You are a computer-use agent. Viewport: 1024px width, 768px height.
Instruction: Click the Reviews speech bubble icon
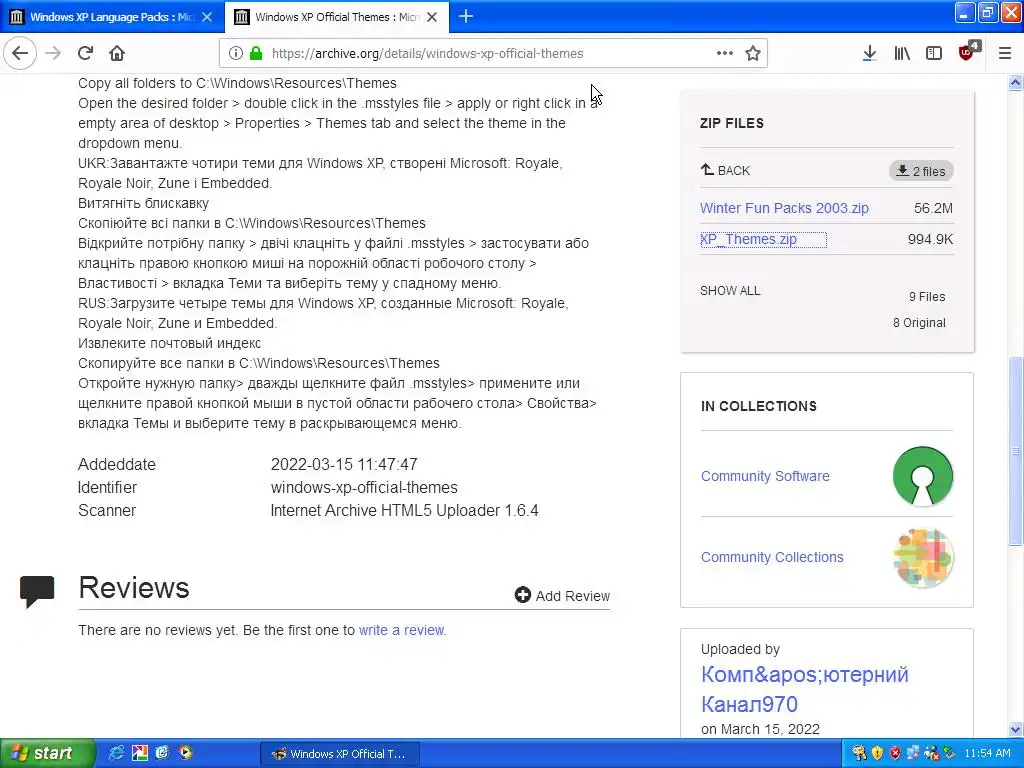point(37,592)
